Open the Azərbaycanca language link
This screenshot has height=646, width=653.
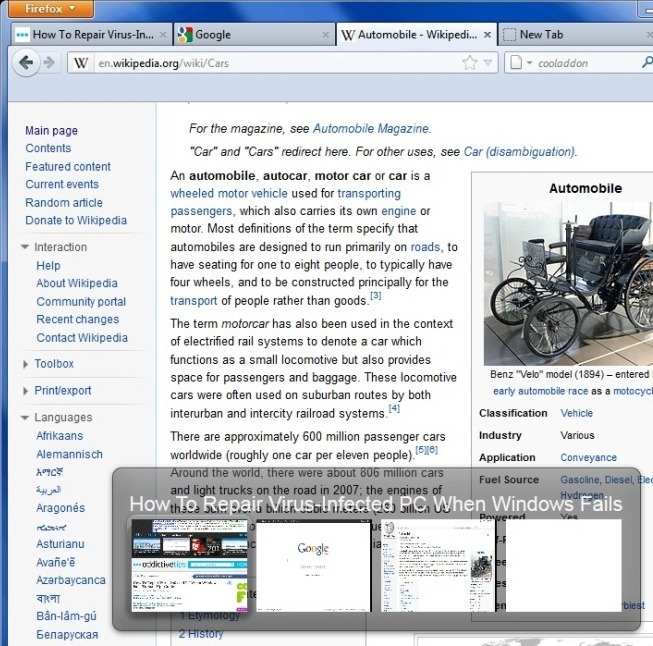point(70,580)
